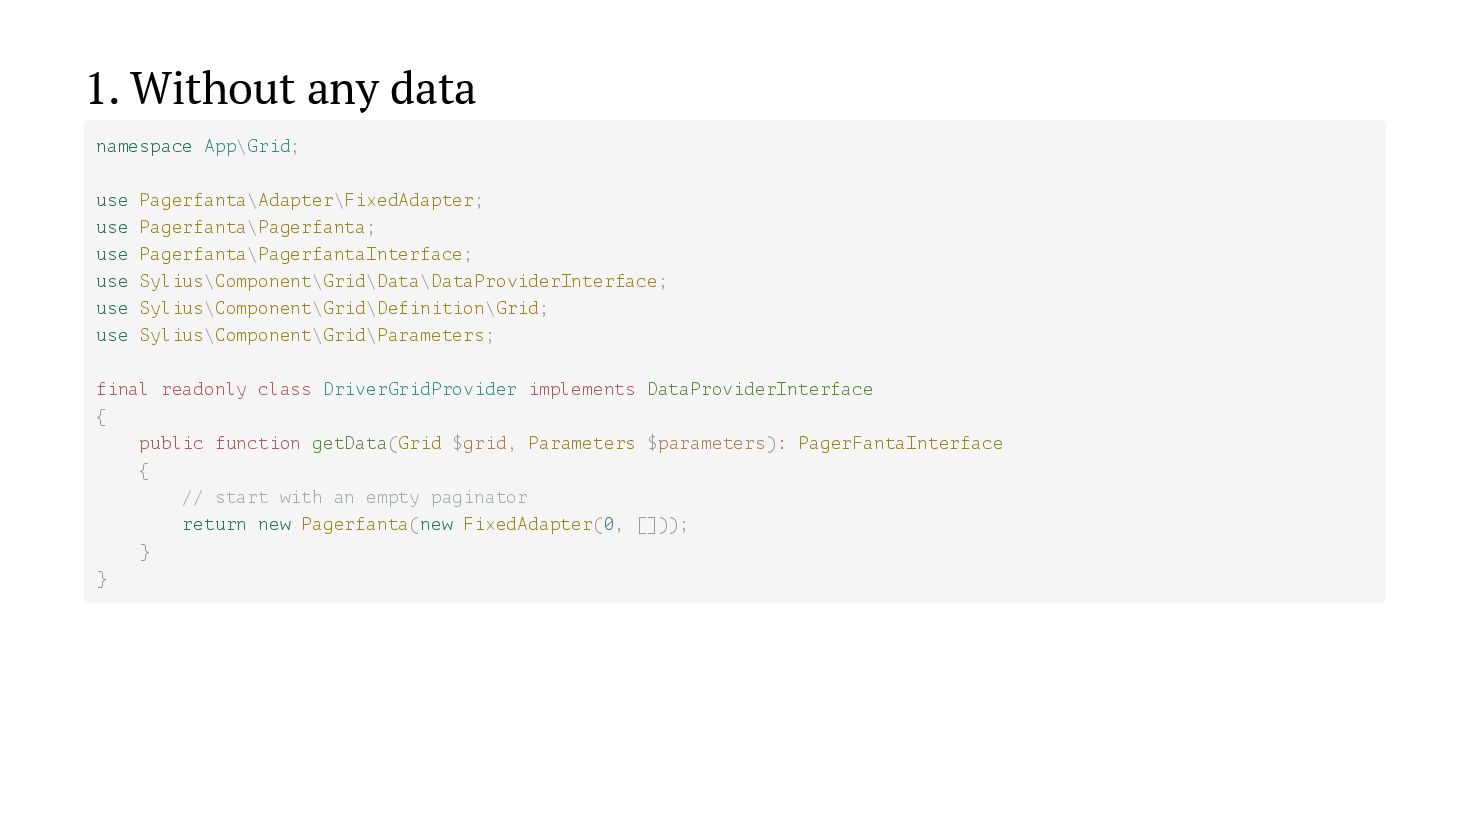Click the "public function" keywords
The image size is (1470, 828).
click(219, 443)
